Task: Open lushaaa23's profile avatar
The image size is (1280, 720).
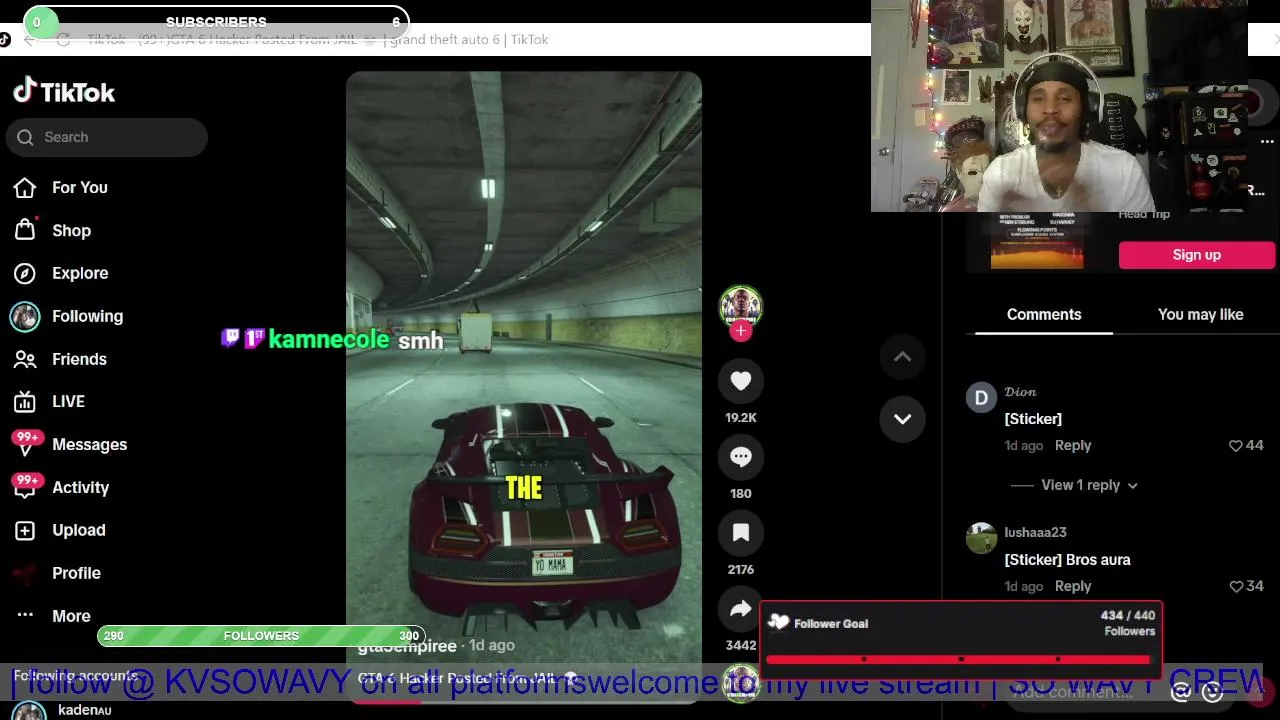Action: click(981, 538)
